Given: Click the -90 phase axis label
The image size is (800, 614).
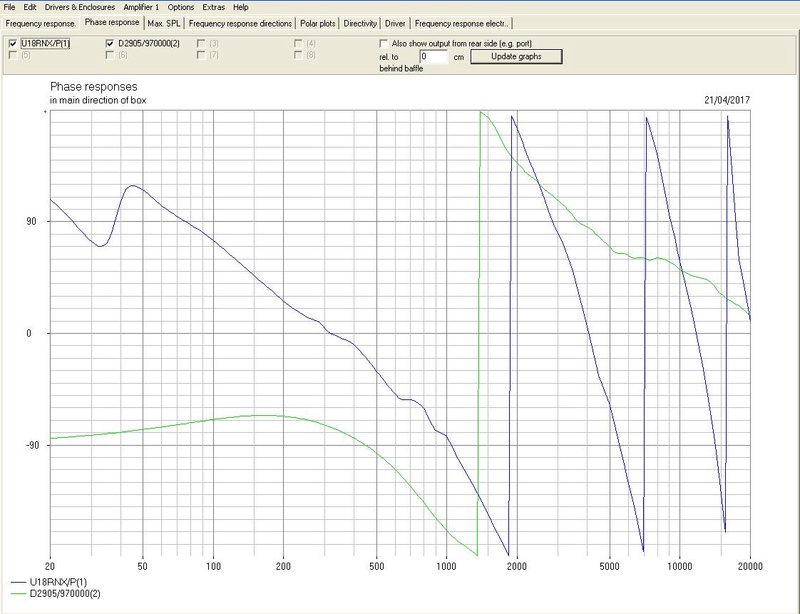Looking at the screenshot, I should 31,446.
